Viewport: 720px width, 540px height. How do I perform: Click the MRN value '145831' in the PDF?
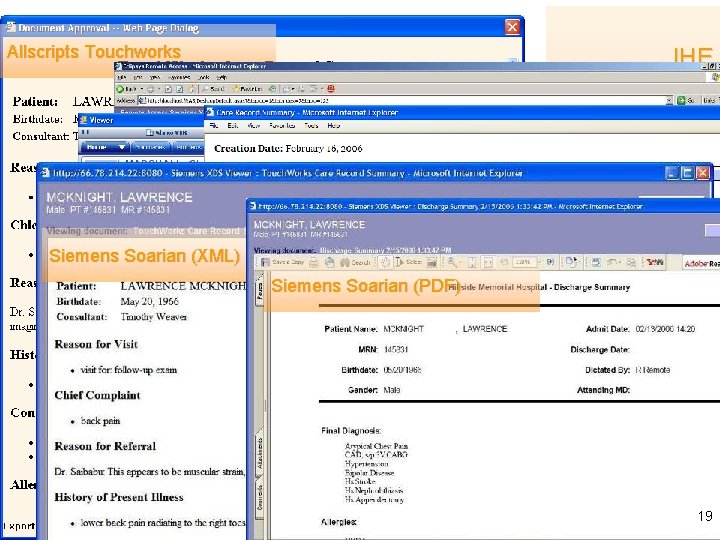395,349
